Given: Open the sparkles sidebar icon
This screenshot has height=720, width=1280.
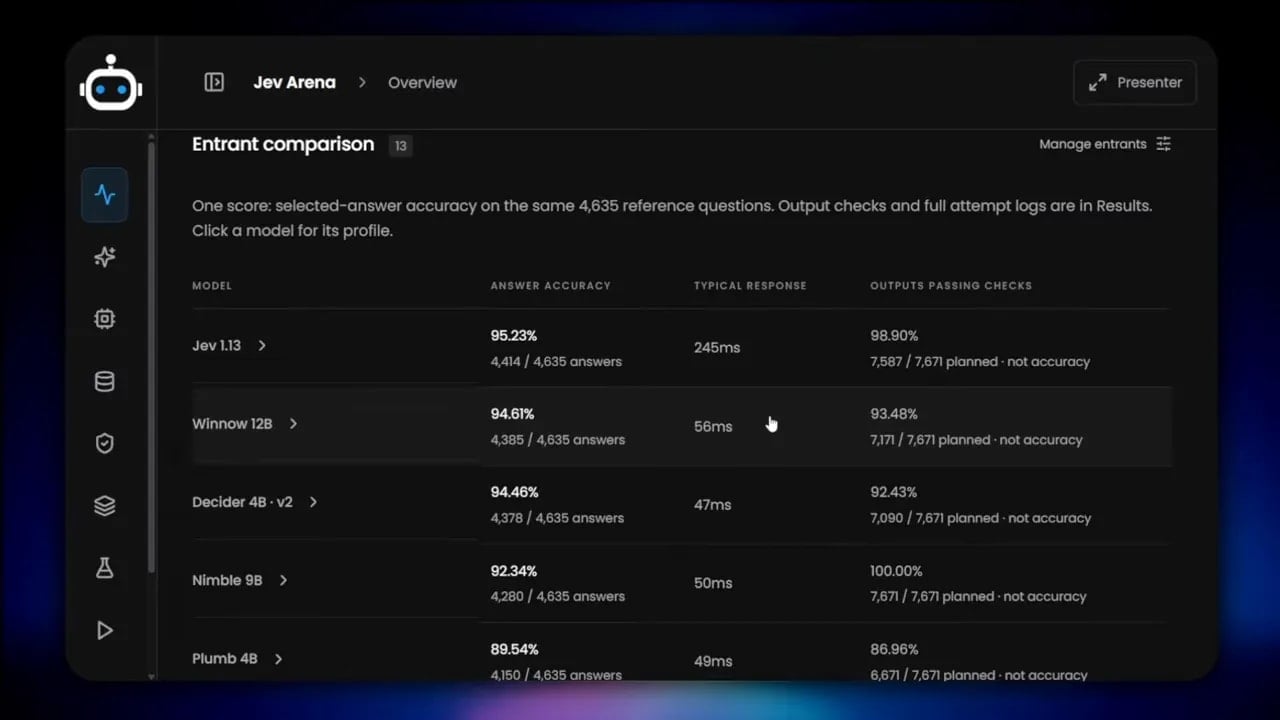Looking at the screenshot, I should (105, 257).
